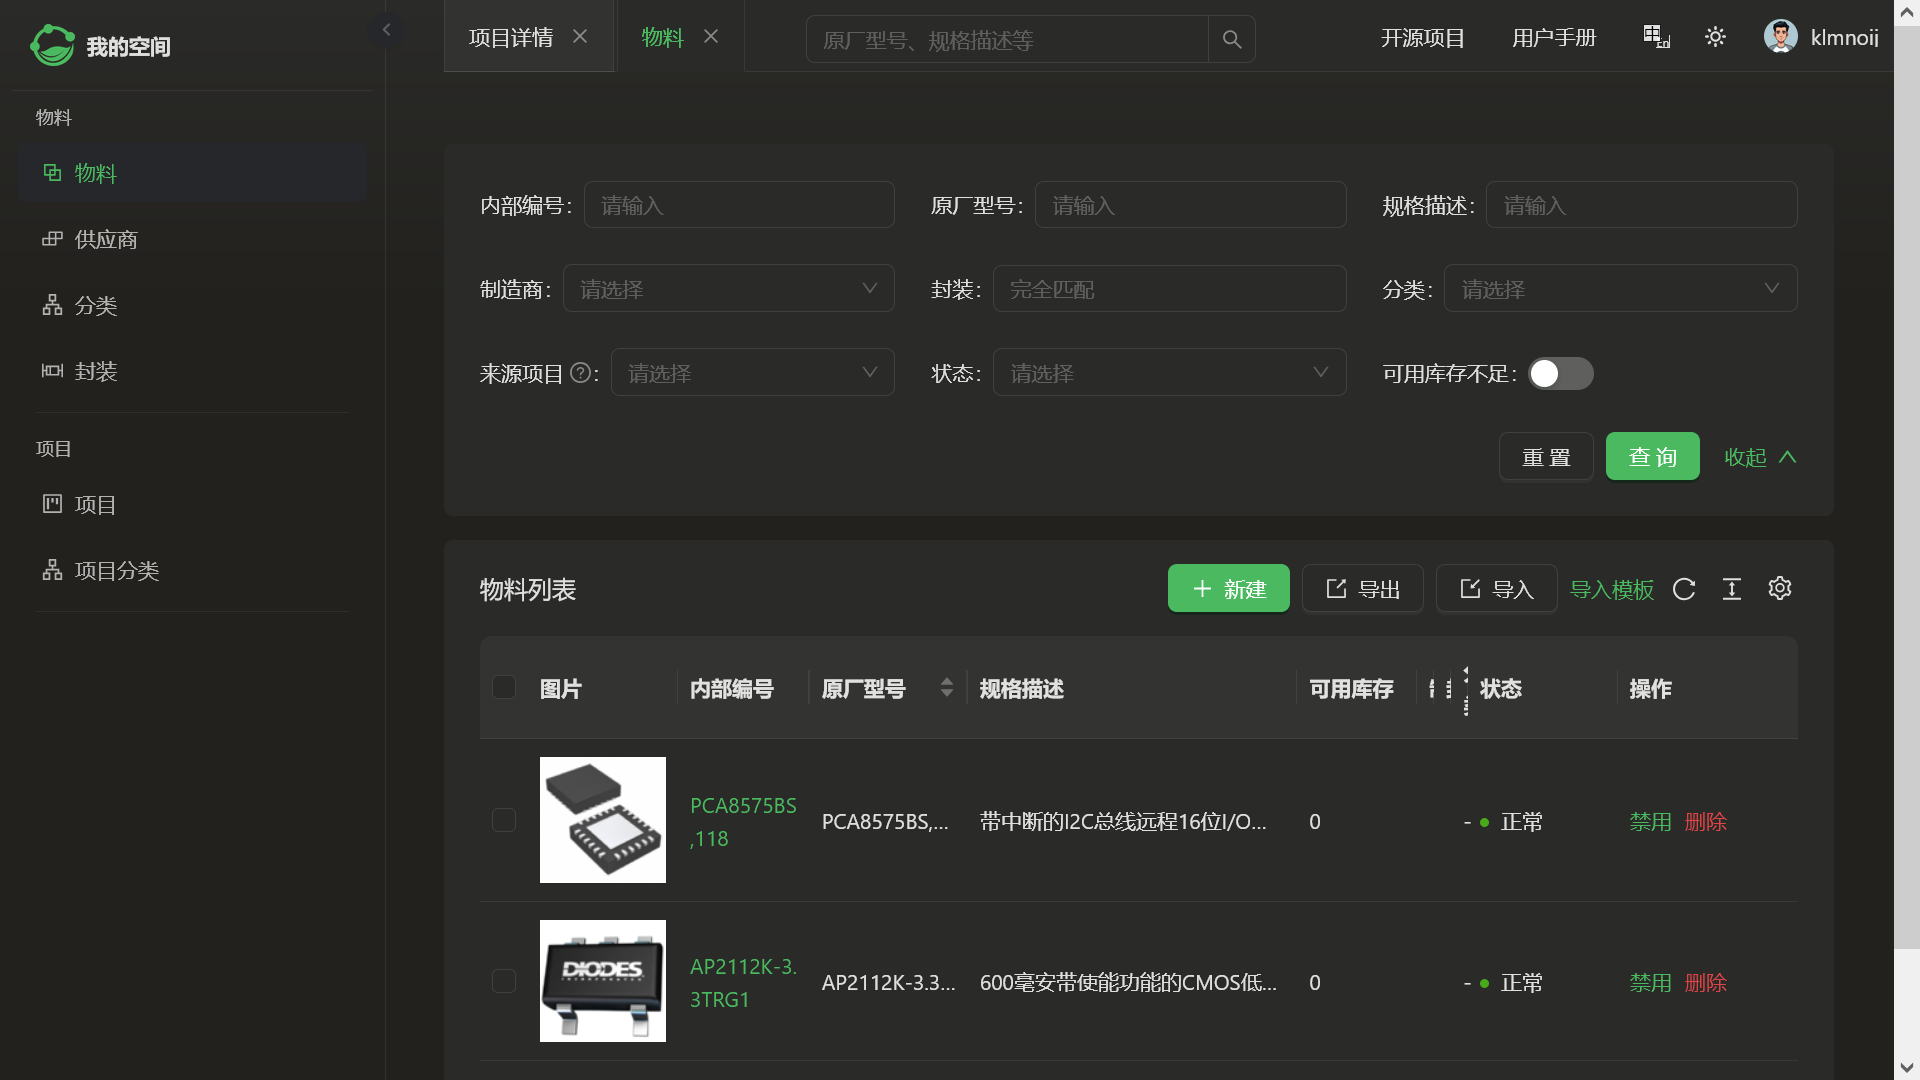
Task: Open the 状态 filter dropdown
Action: (1168, 371)
